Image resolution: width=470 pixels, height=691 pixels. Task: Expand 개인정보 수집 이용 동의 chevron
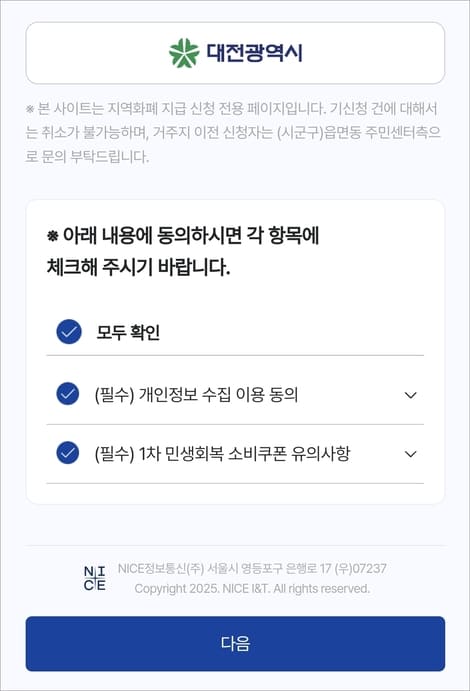(x=411, y=395)
